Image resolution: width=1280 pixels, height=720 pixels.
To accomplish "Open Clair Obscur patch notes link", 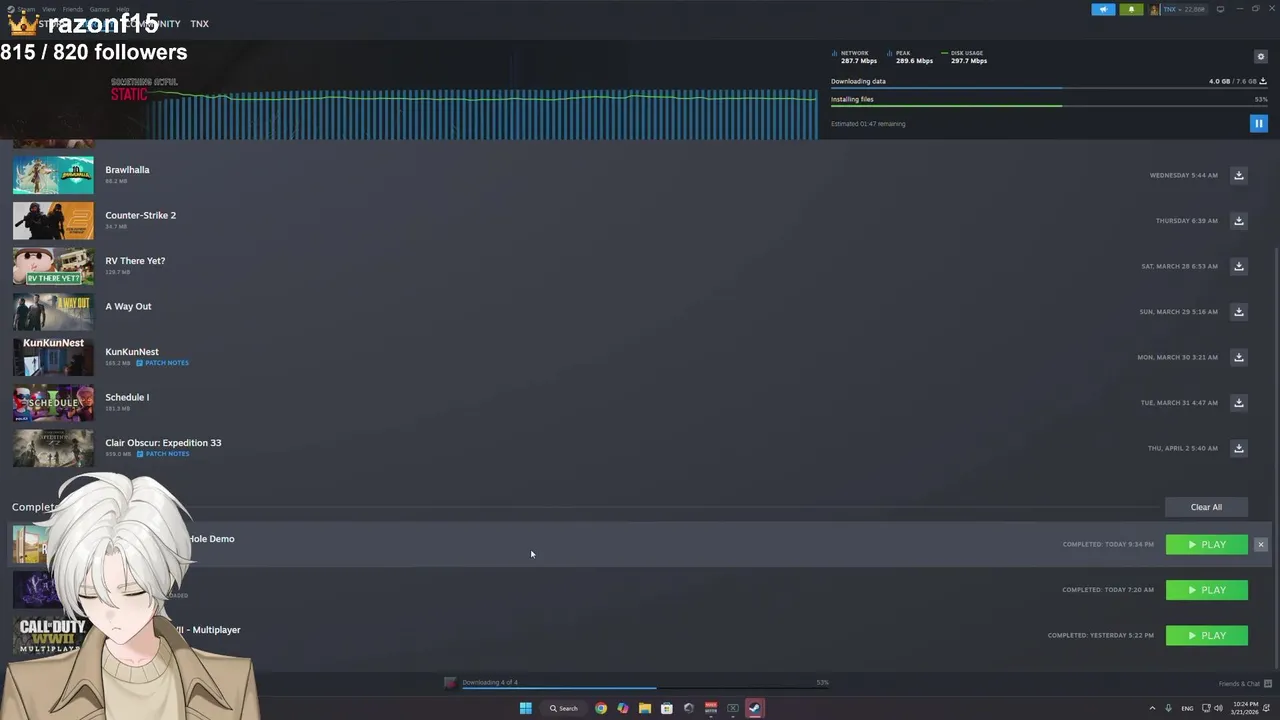I will pos(162,454).
